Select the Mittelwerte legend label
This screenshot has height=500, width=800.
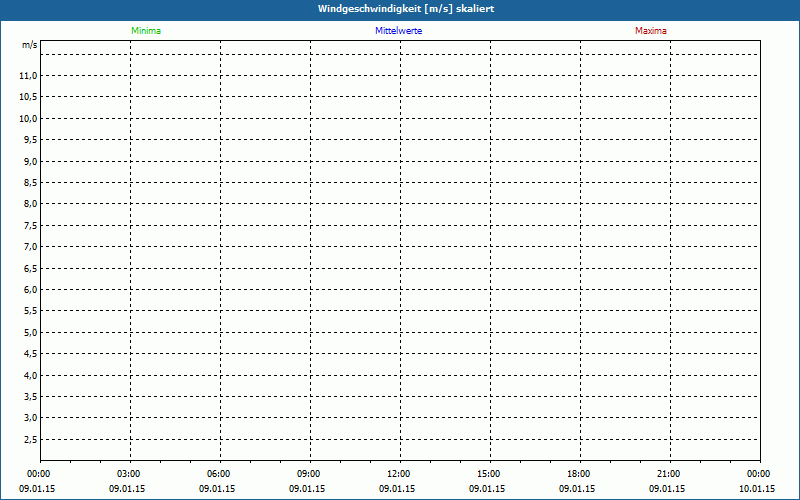coord(398,31)
